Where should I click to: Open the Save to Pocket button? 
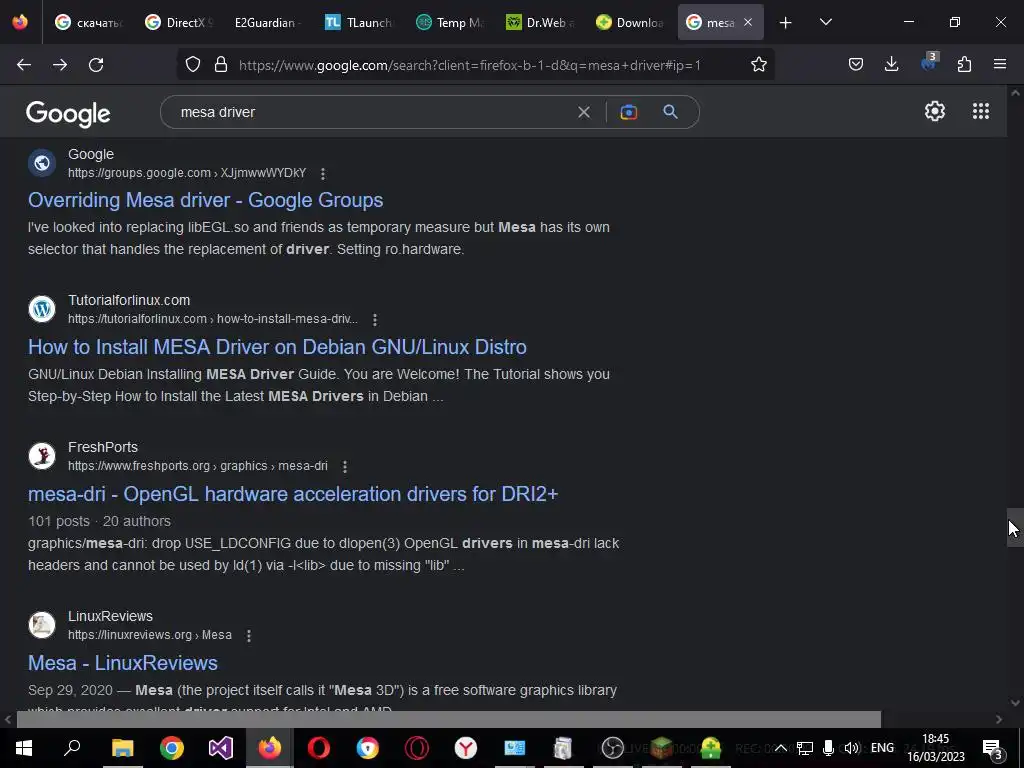coord(856,64)
